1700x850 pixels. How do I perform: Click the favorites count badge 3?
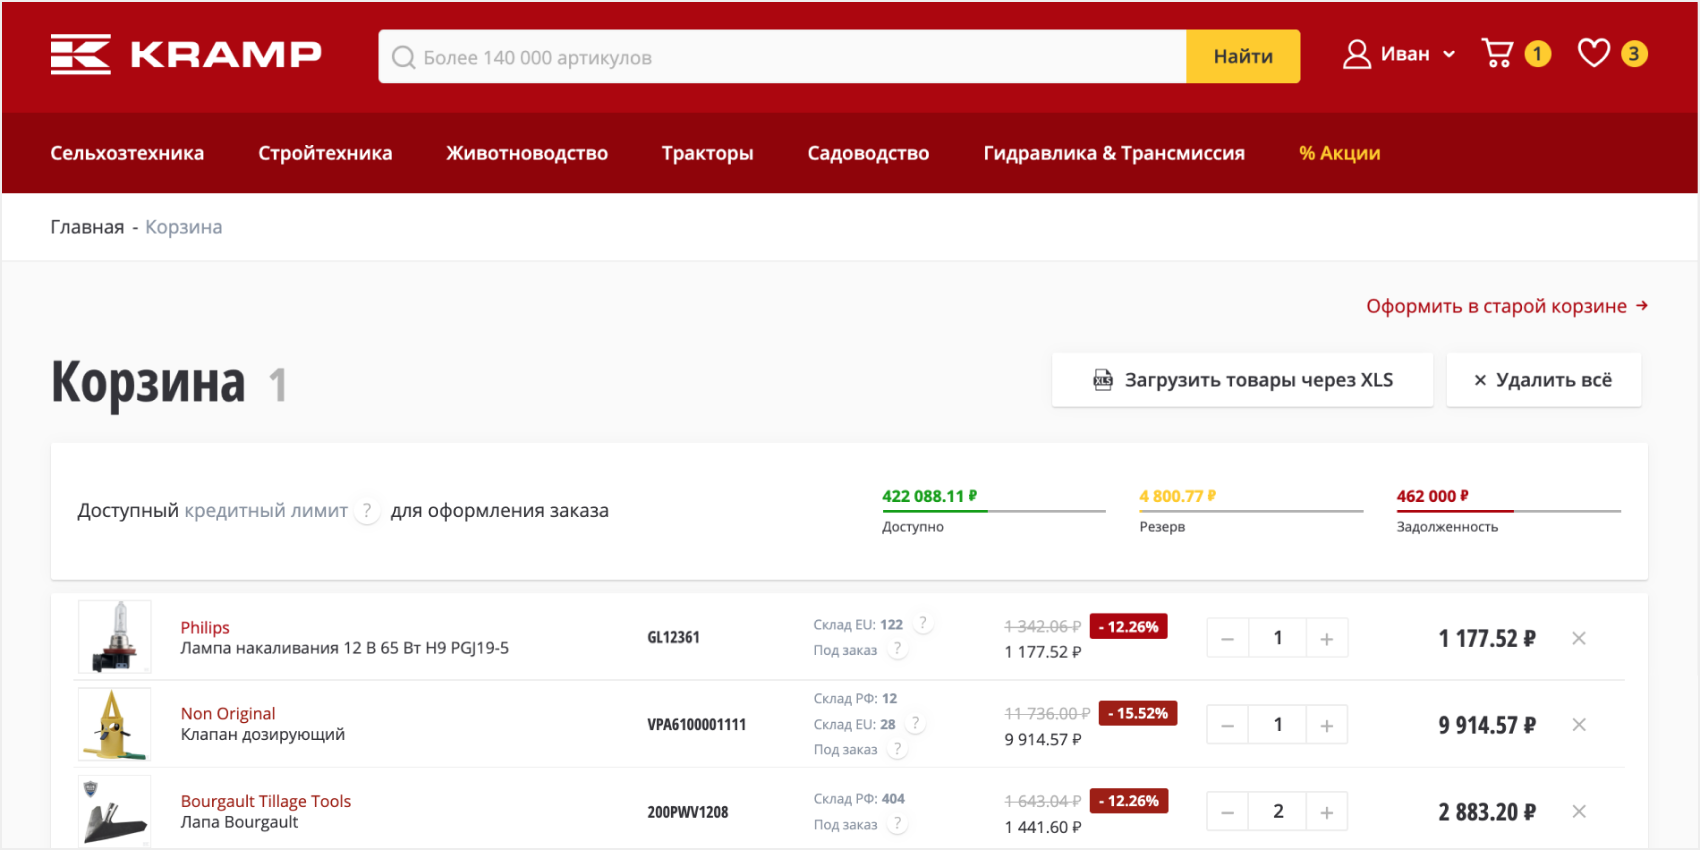[x=1634, y=54]
